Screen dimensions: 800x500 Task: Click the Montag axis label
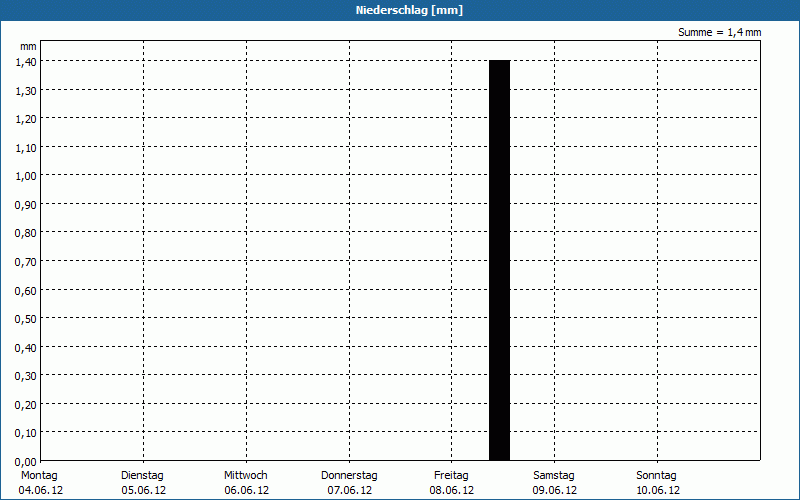tap(39, 475)
